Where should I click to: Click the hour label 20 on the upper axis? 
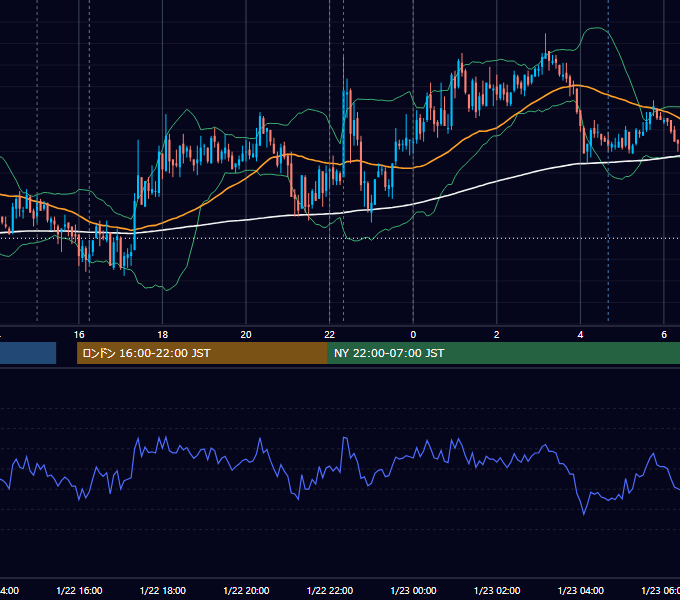246,335
